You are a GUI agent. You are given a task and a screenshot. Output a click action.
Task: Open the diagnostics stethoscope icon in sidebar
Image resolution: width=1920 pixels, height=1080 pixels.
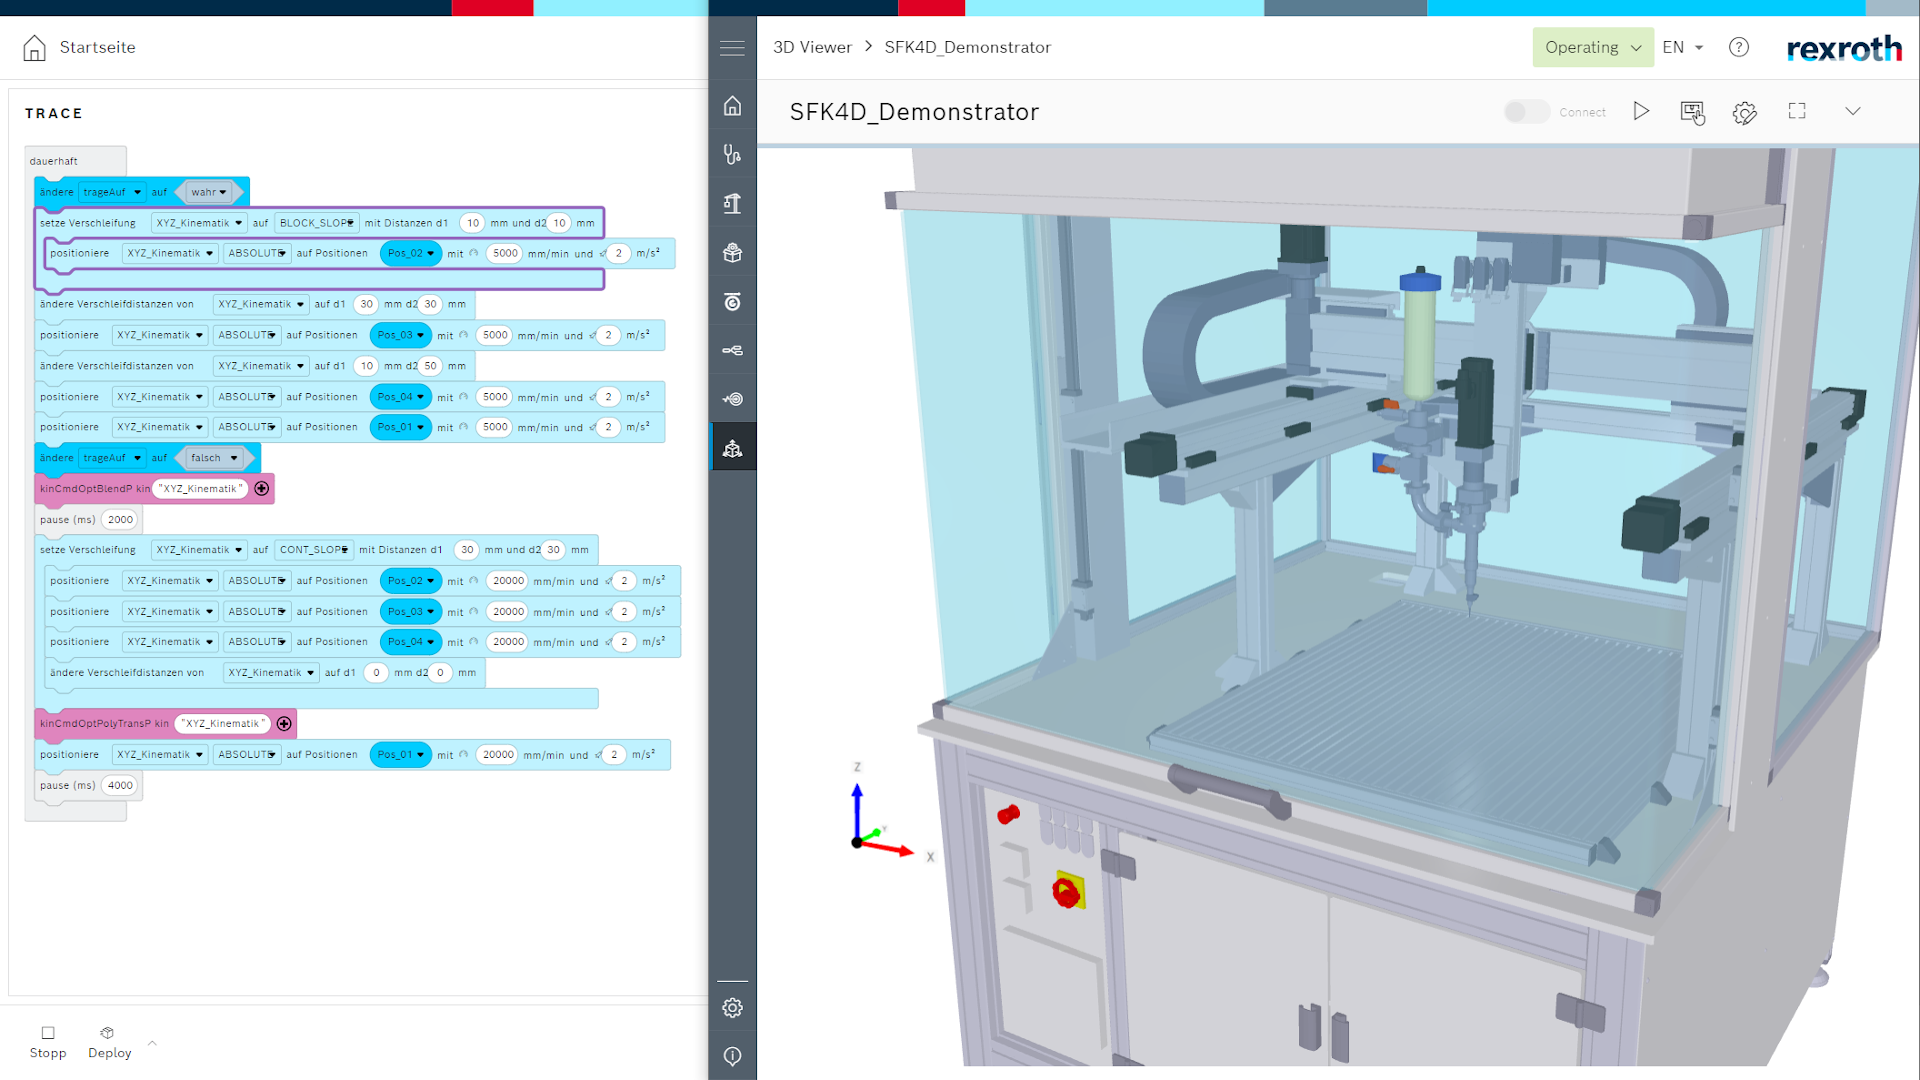(732, 154)
